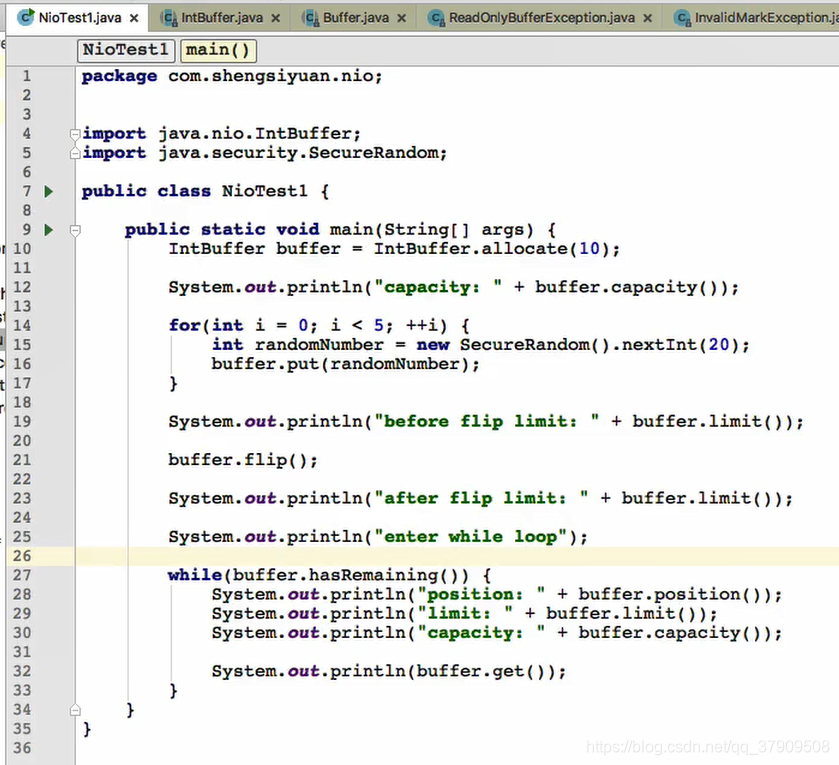The height and width of the screenshot is (765, 839).
Task: Click the "capacity: " string on line 12
Action: point(438,287)
